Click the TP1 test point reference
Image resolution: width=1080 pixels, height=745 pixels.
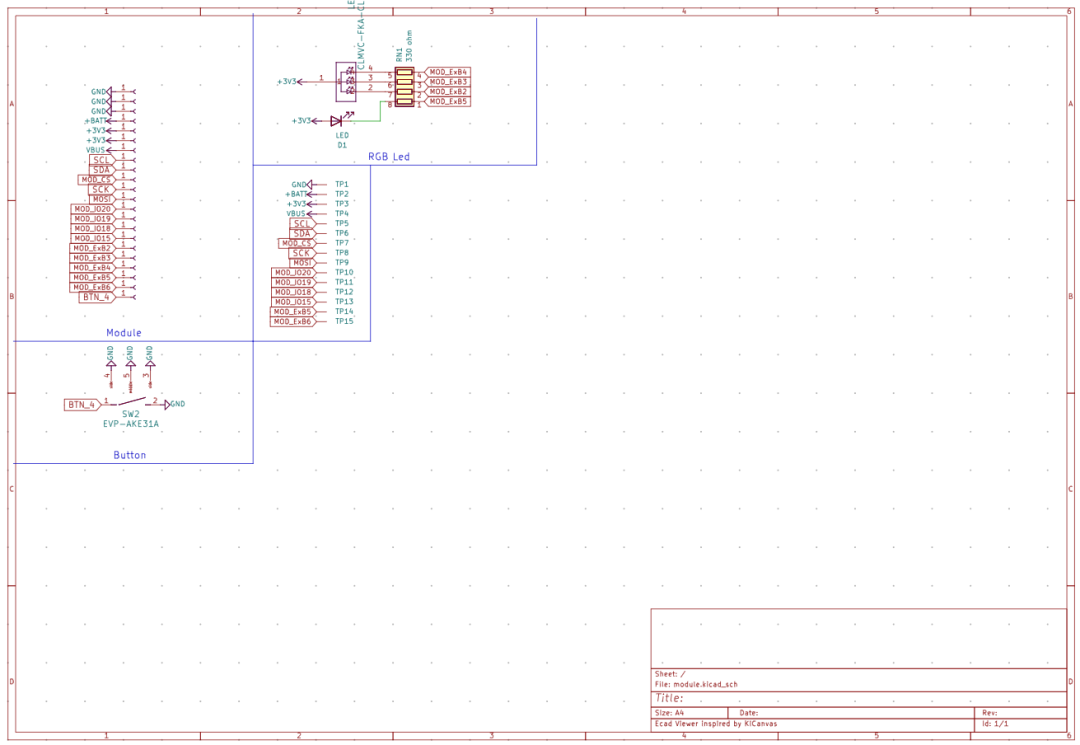coord(342,185)
